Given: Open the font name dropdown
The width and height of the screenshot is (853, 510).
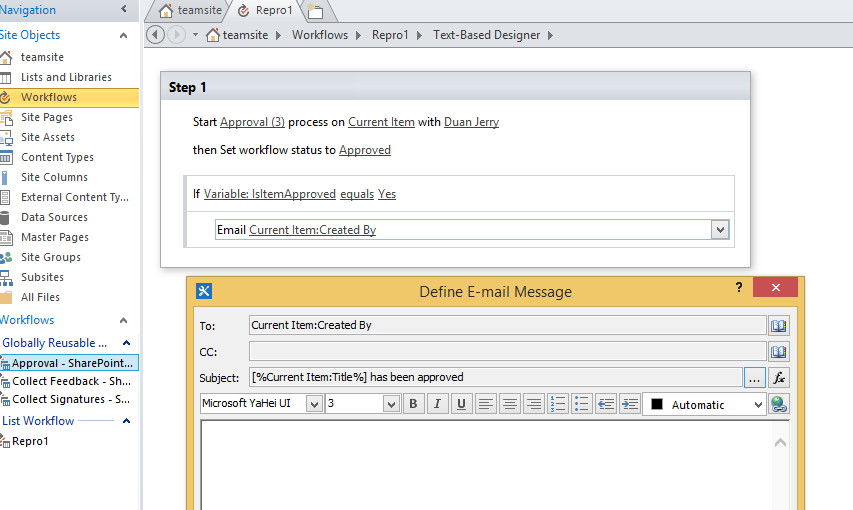Looking at the screenshot, I should click(x=314, y=404).
